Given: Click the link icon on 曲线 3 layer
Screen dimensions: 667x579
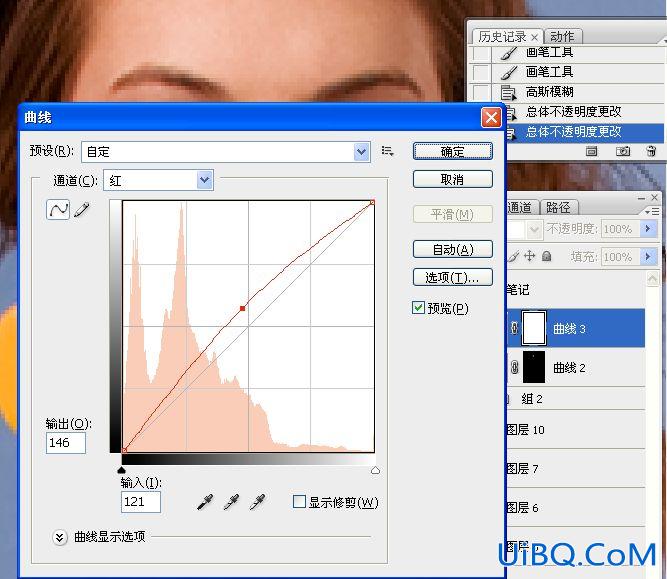Looking at the screenshot, I should [514, 328].
